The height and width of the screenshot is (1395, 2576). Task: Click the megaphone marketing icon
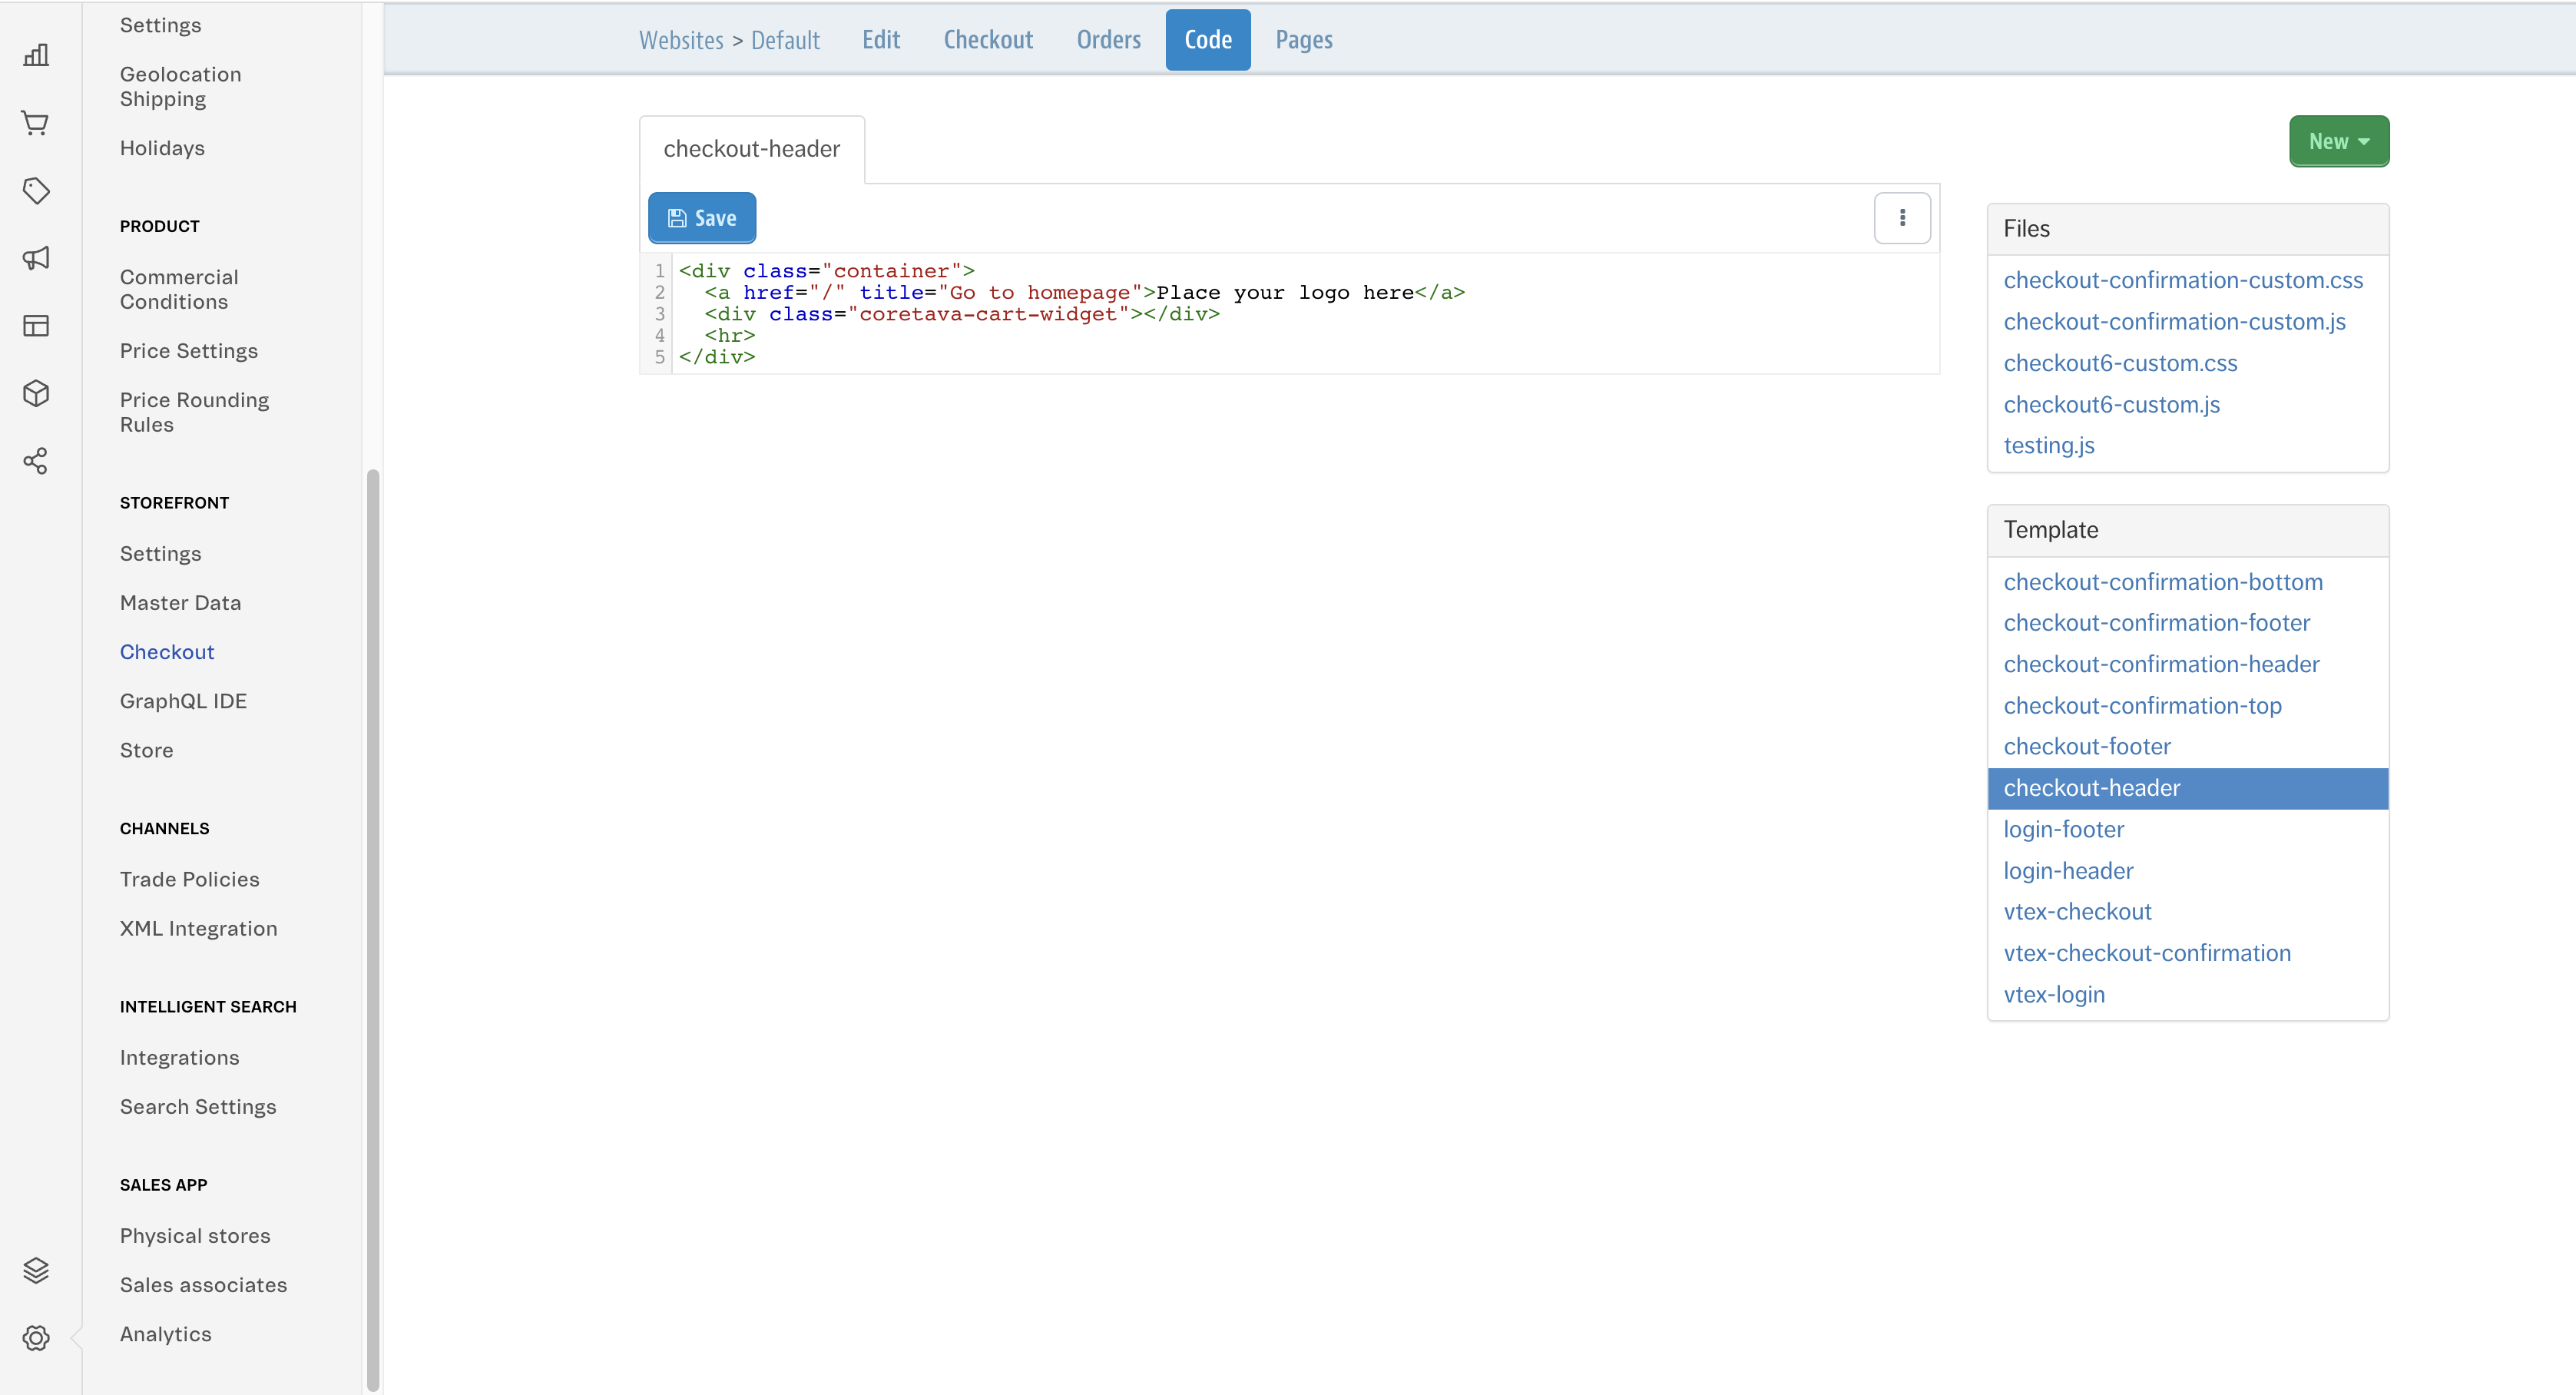click(36, 258)
